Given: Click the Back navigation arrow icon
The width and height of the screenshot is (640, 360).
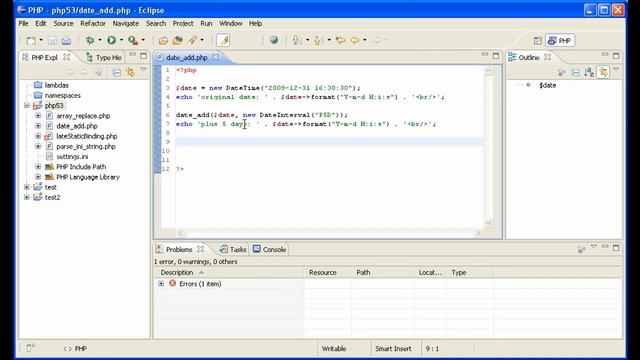Looking at the screenshot, I should coord(355,40).
